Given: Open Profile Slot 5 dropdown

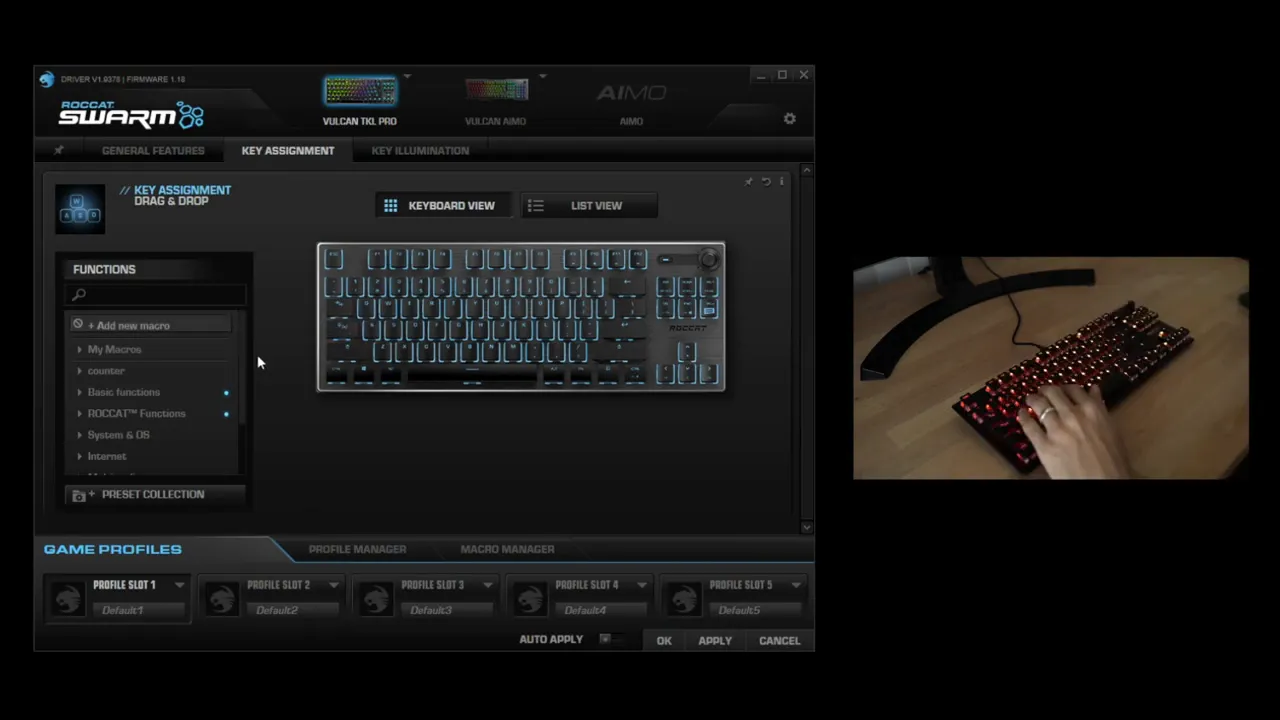Looking at the screenshot, I should click(x=796, y=585).
